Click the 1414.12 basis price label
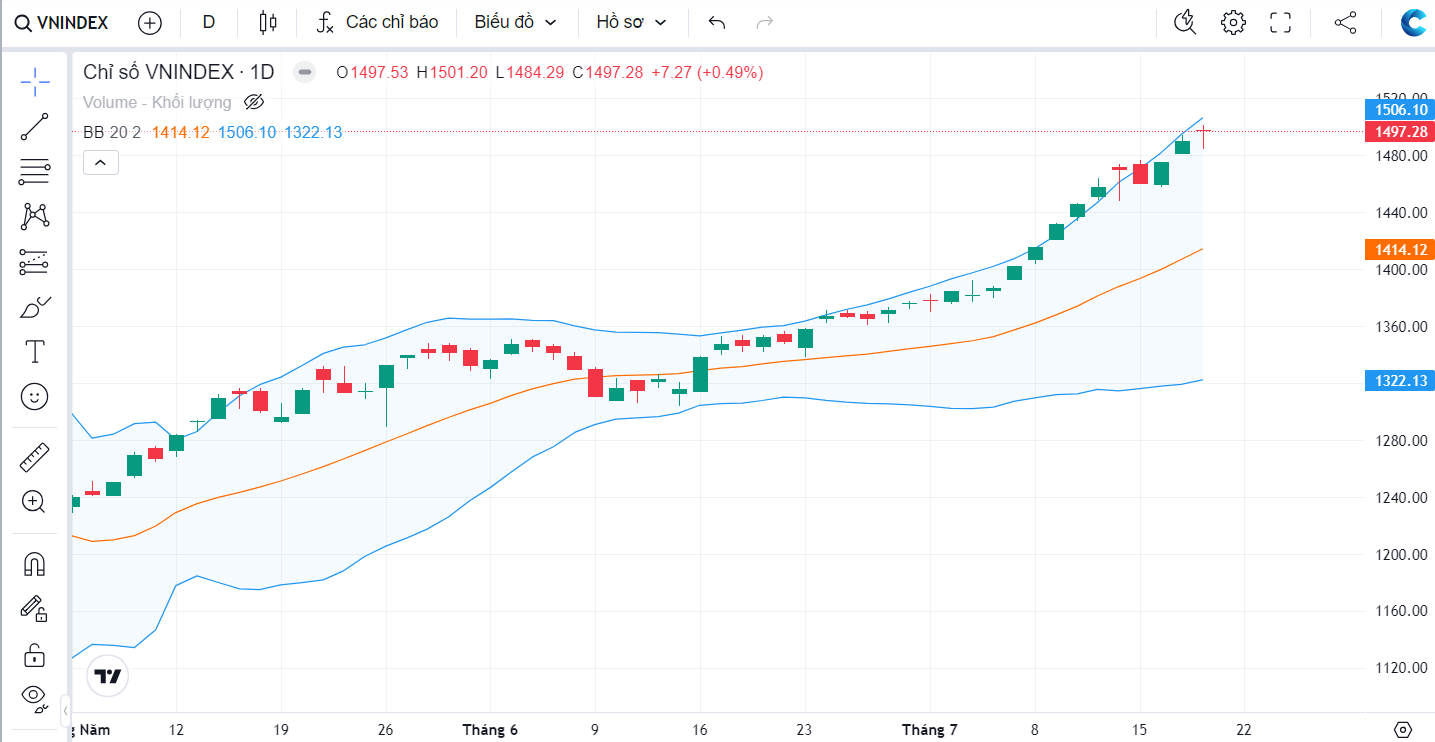The image size is (1435, 742). (x=1400, y=250)
